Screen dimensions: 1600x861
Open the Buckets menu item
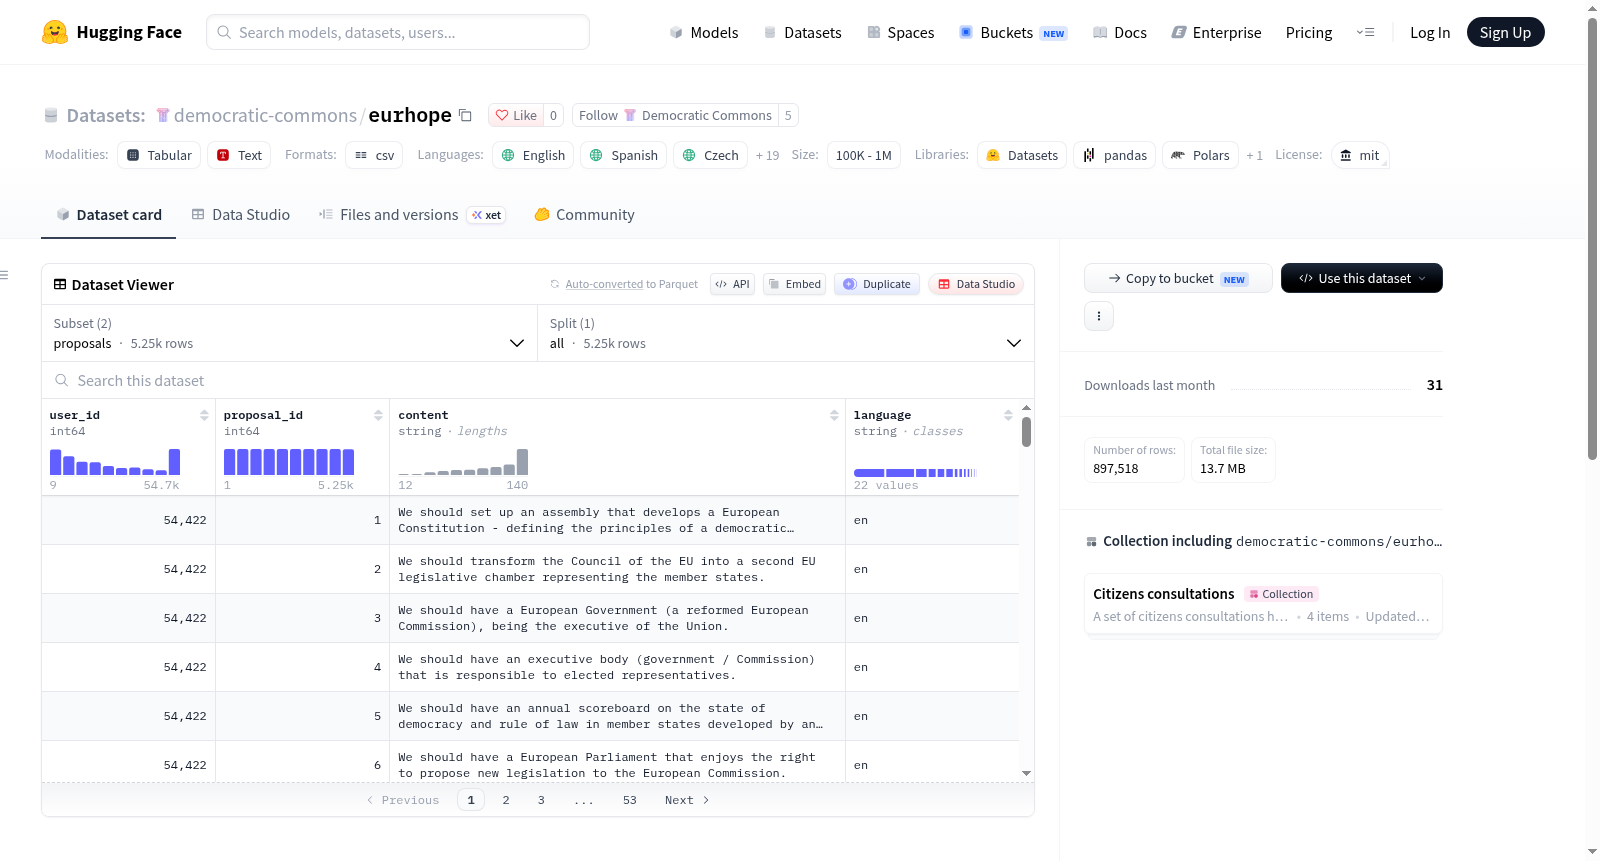pyautogui.click(x=1014, y=33)
